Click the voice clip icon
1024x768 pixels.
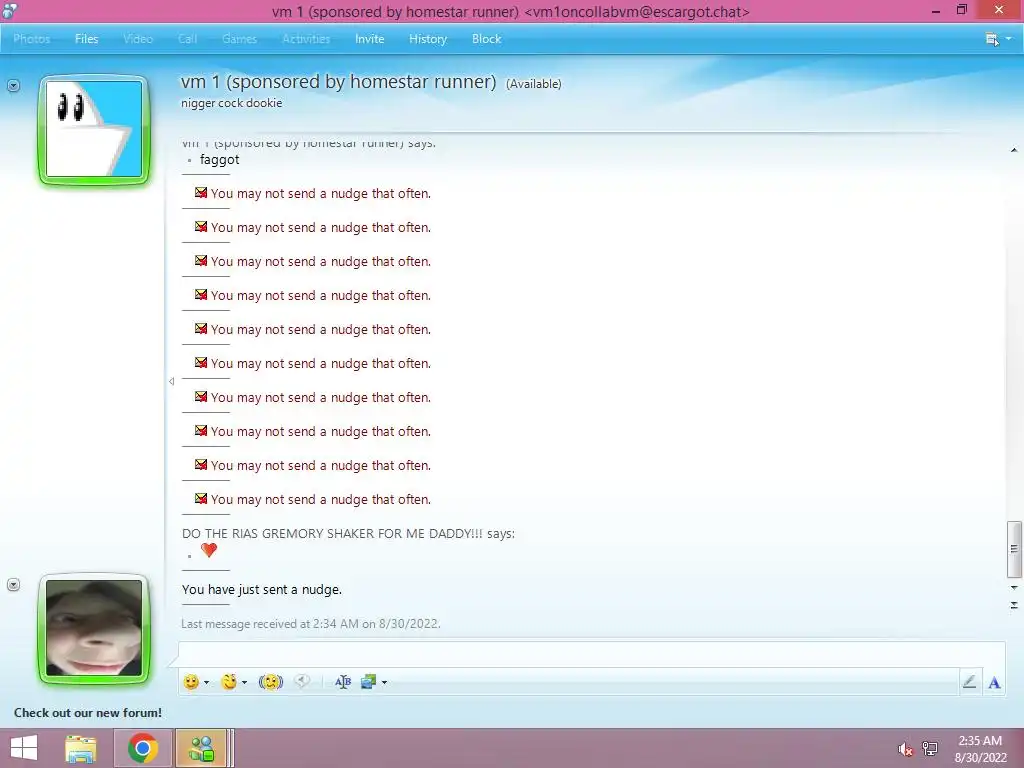302,682
